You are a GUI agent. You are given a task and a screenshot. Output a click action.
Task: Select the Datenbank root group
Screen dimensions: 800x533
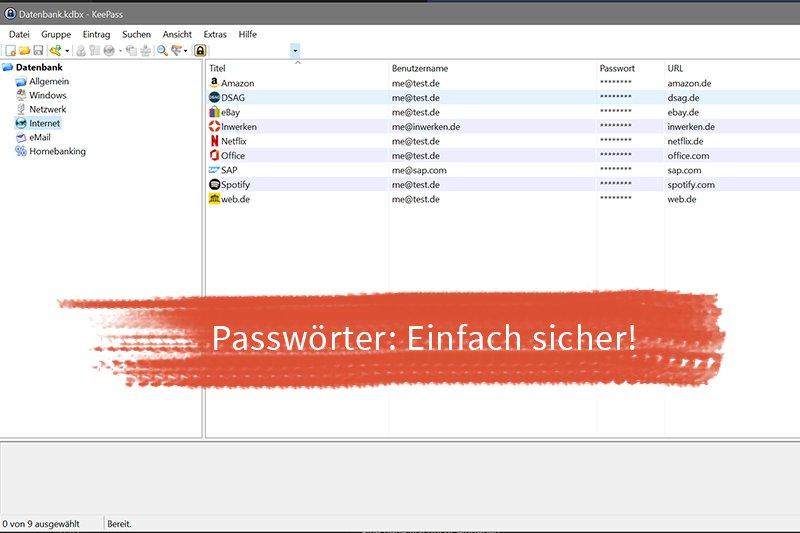tap(39, 67)
